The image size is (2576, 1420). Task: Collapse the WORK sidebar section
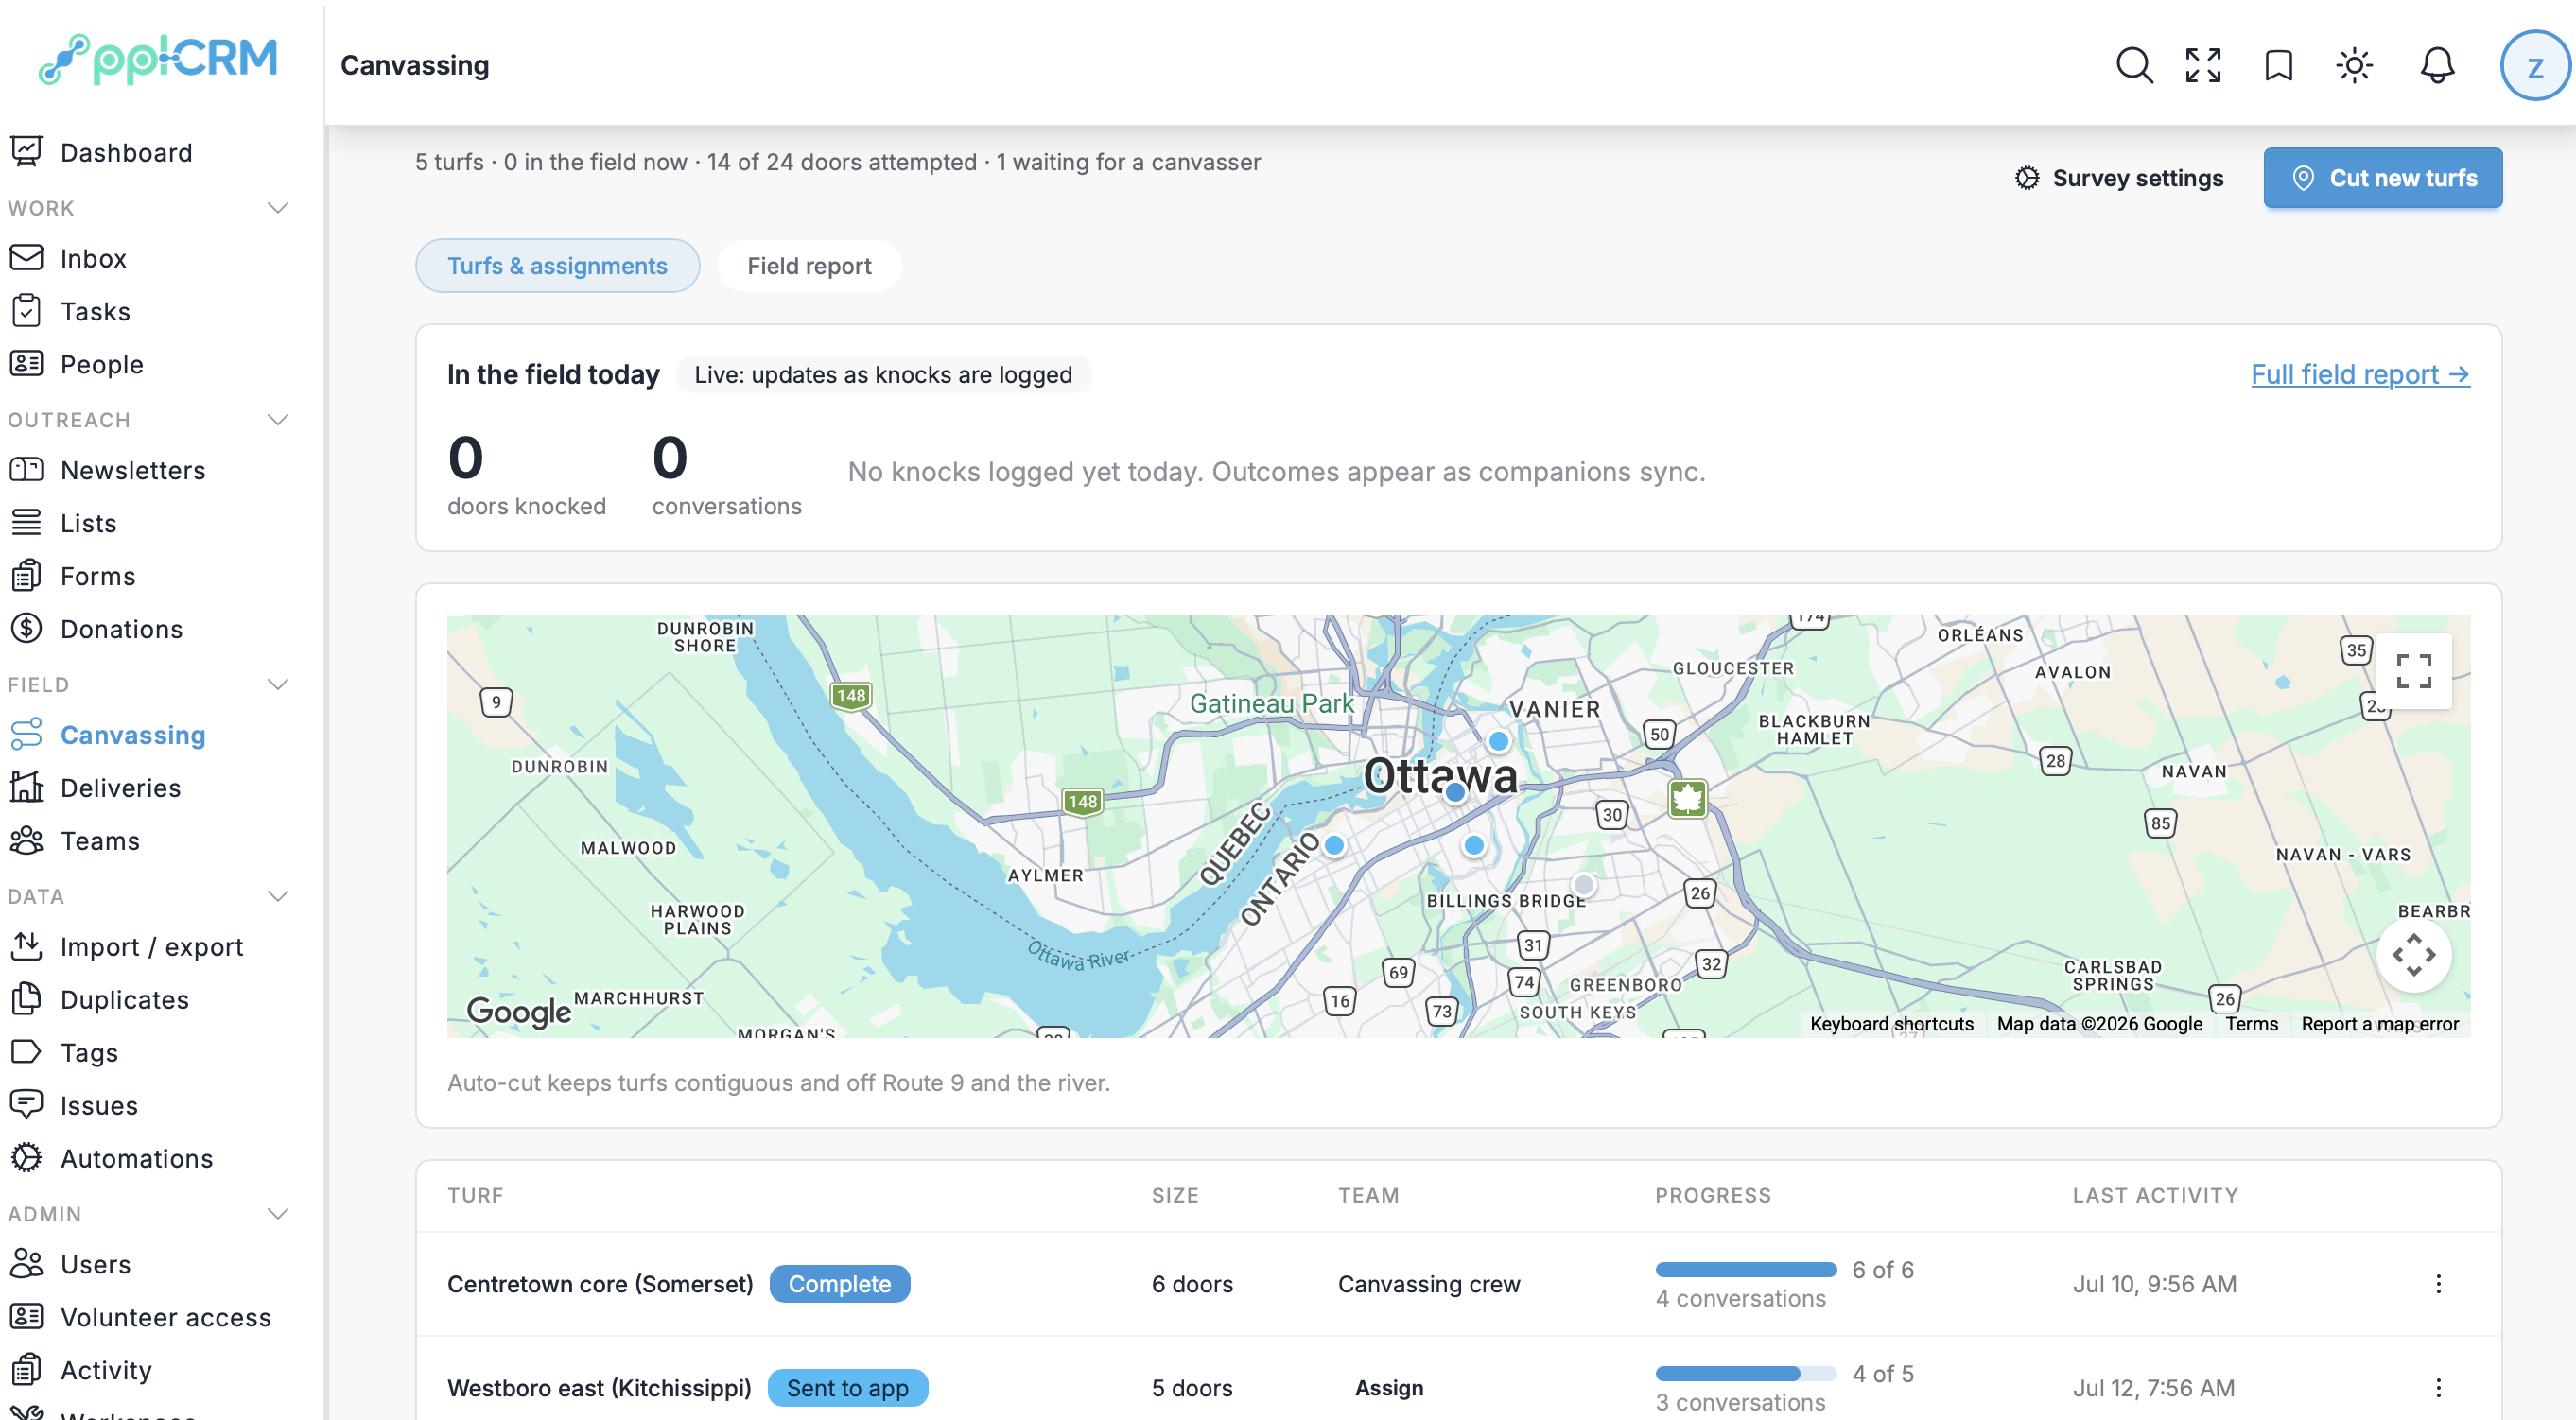click(278, 208)
